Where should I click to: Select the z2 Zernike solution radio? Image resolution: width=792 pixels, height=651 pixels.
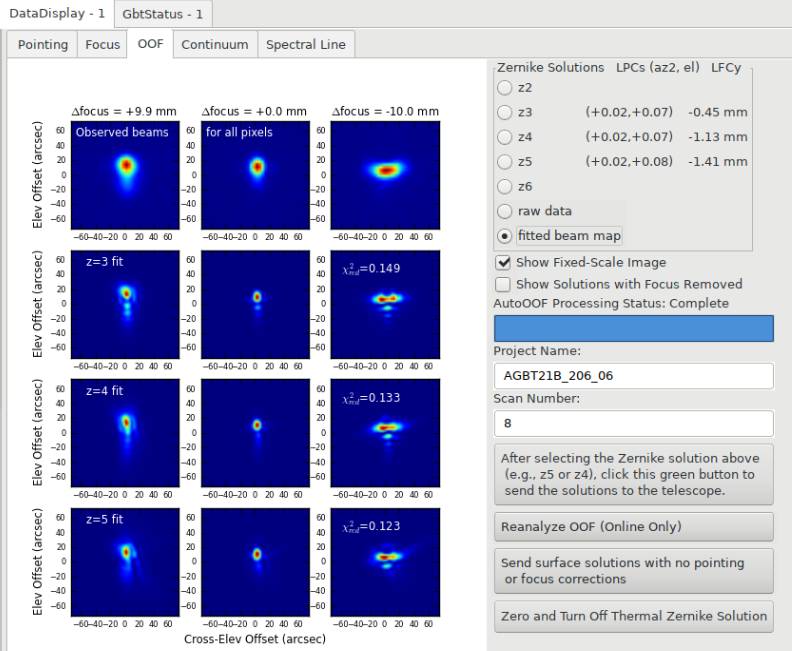pos(505,87)
